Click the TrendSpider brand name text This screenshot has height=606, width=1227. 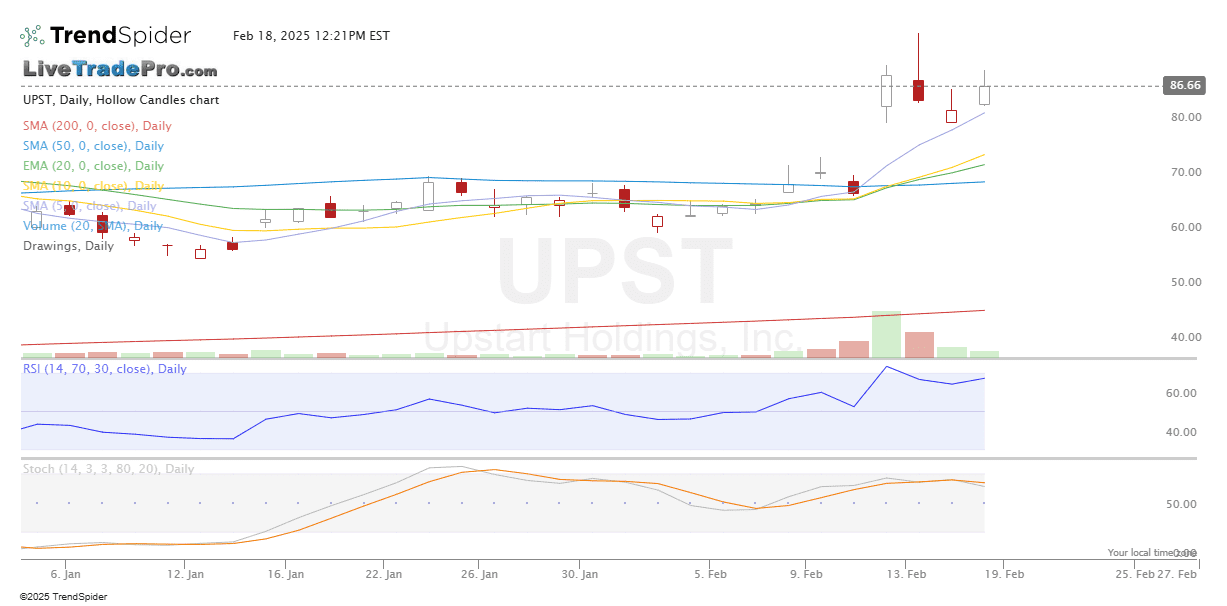[120, 36]
